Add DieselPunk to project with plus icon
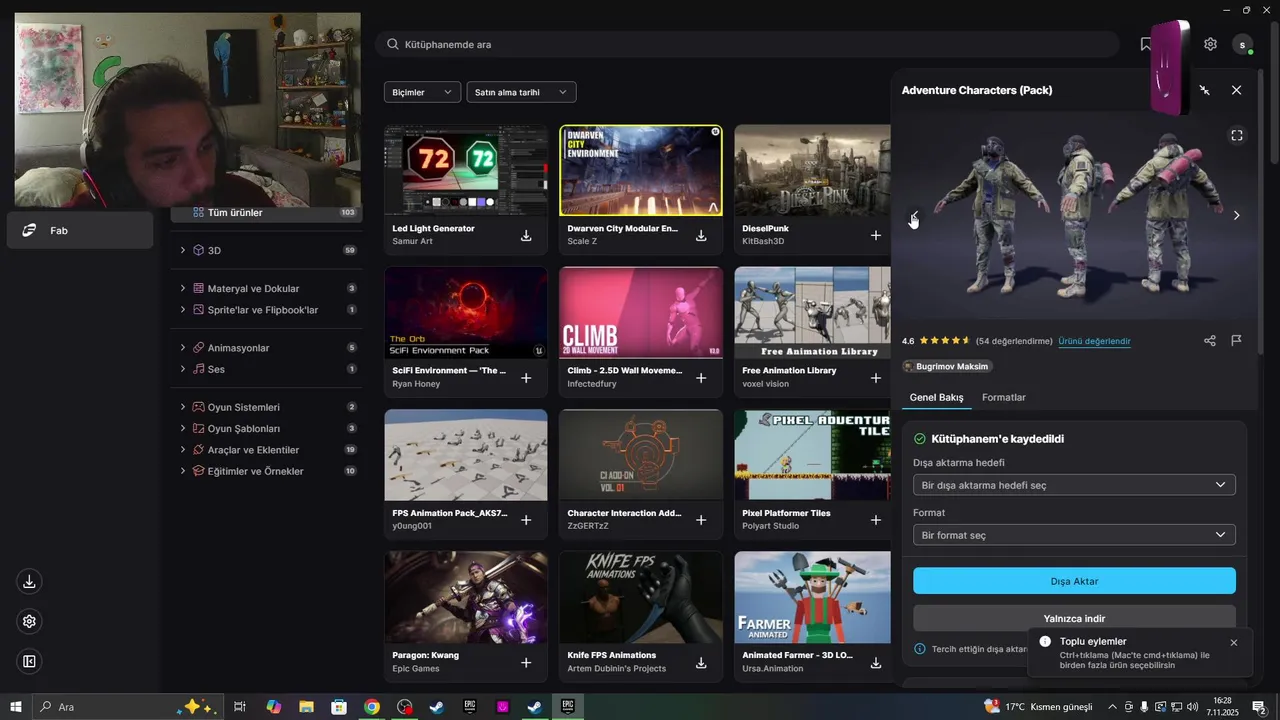 click(876, 236)
